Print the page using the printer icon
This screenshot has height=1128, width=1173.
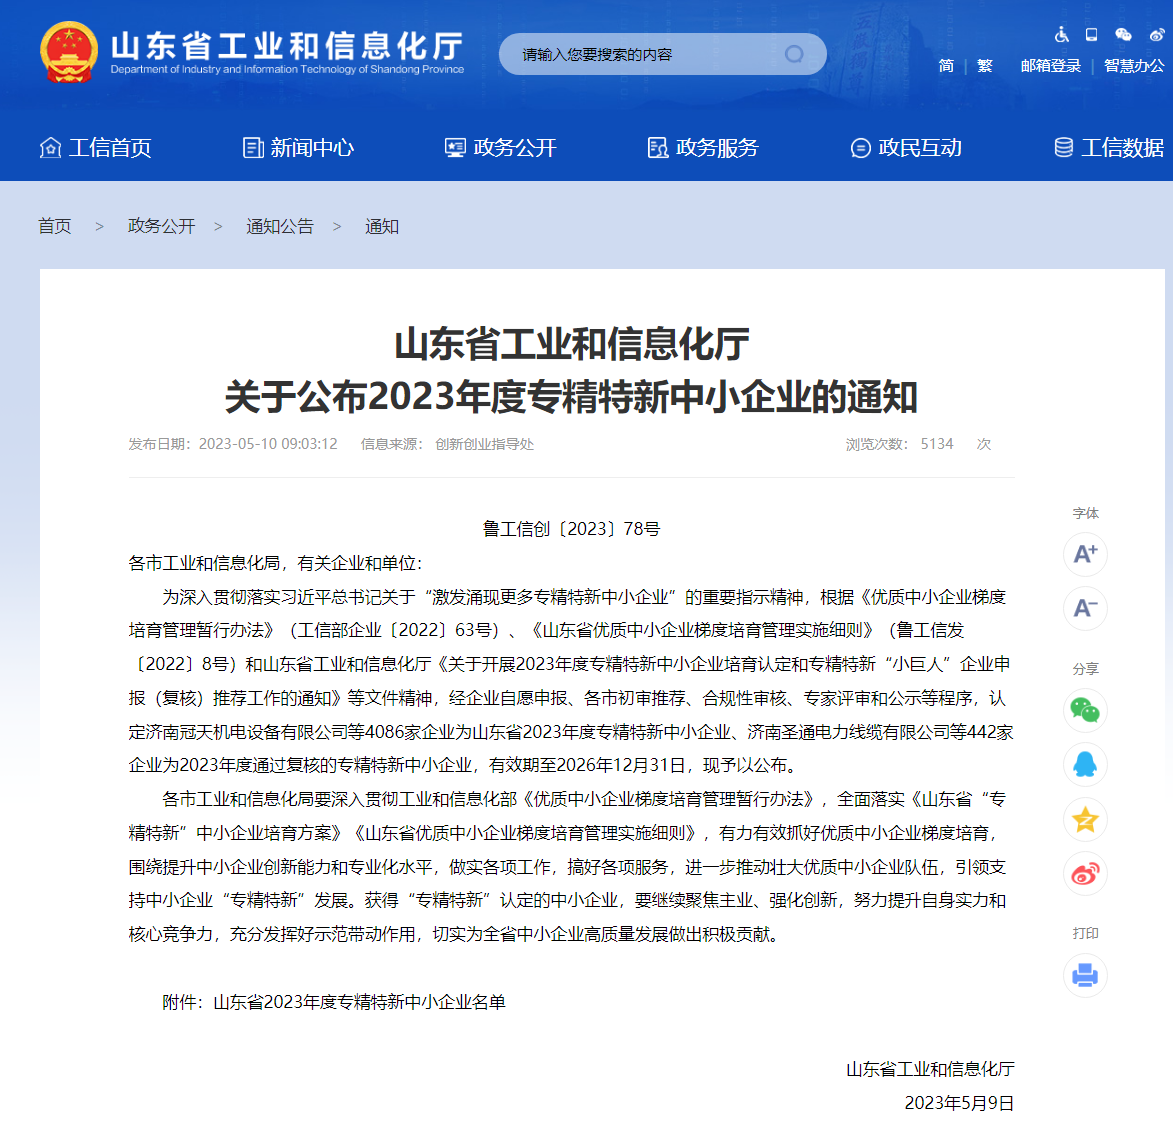coord(1085,975)
